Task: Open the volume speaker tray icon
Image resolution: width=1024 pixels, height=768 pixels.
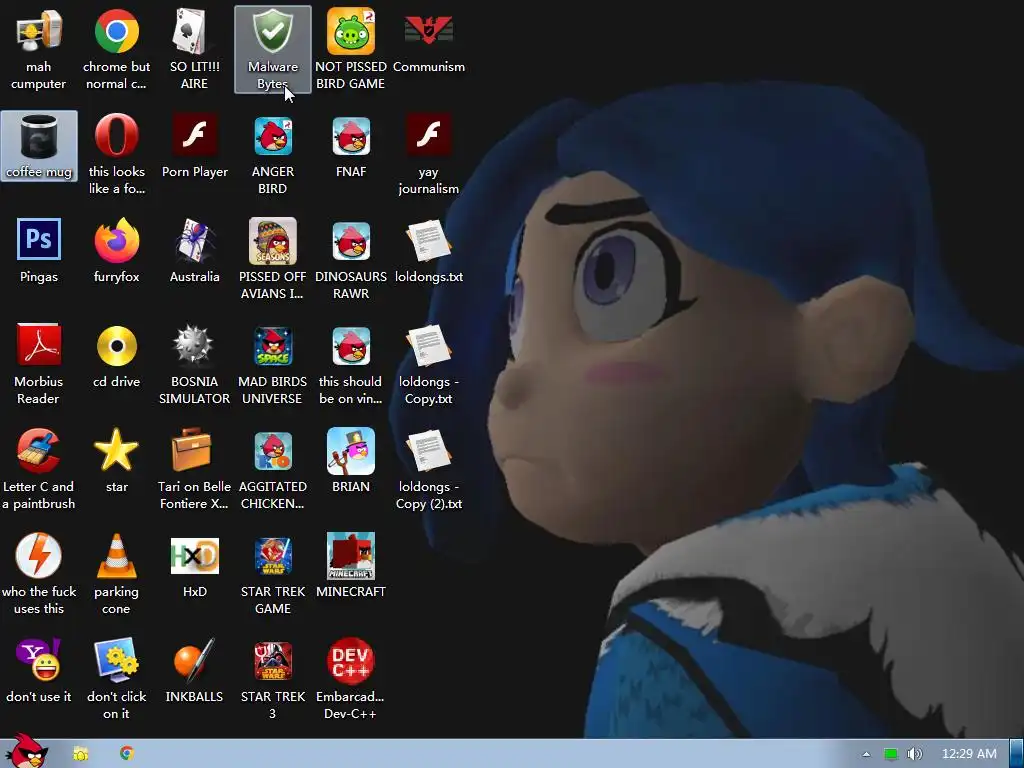Action: (x=915, y=754)
